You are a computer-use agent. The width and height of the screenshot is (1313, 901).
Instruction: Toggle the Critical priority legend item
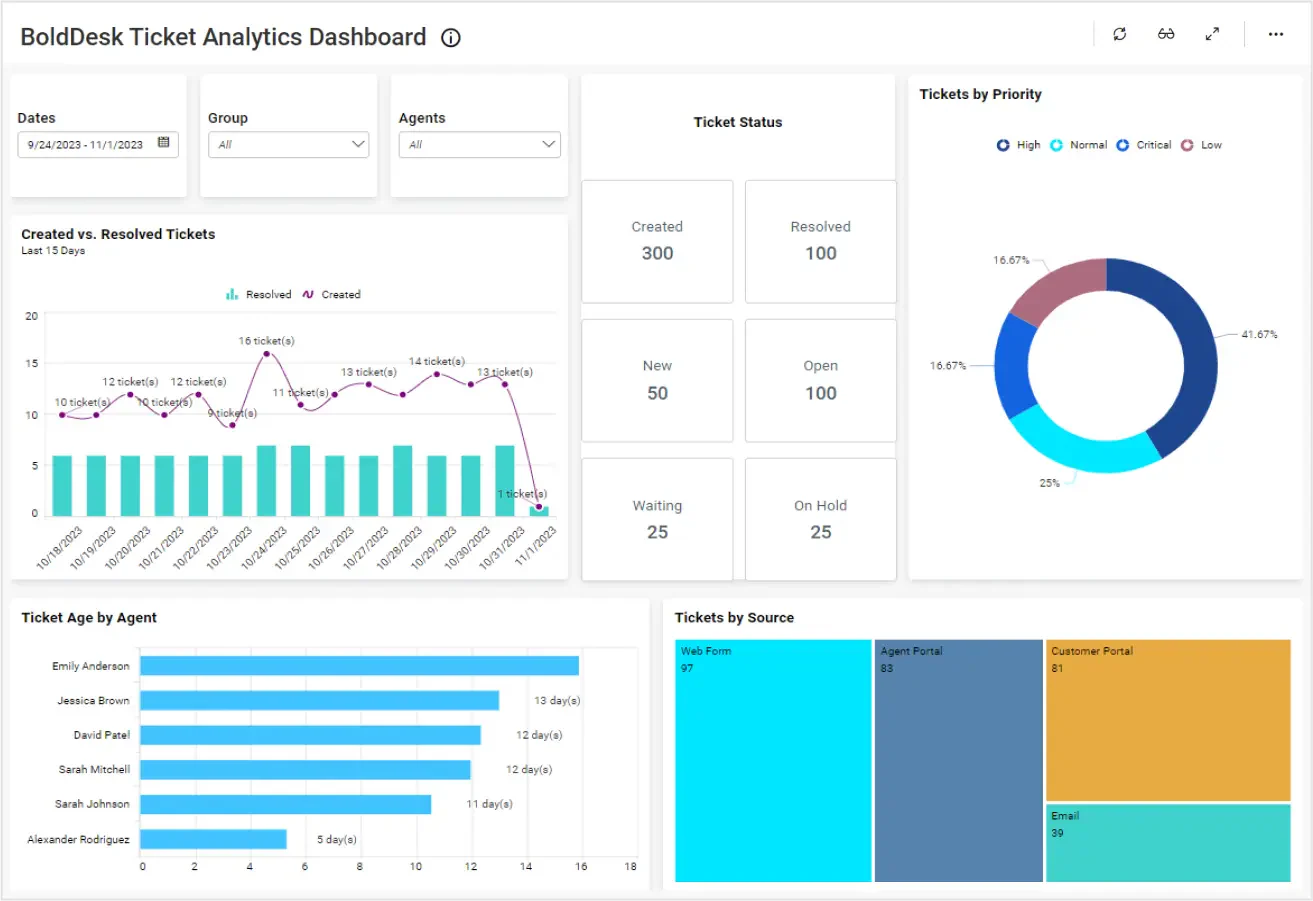click(x=1143, y=145)
